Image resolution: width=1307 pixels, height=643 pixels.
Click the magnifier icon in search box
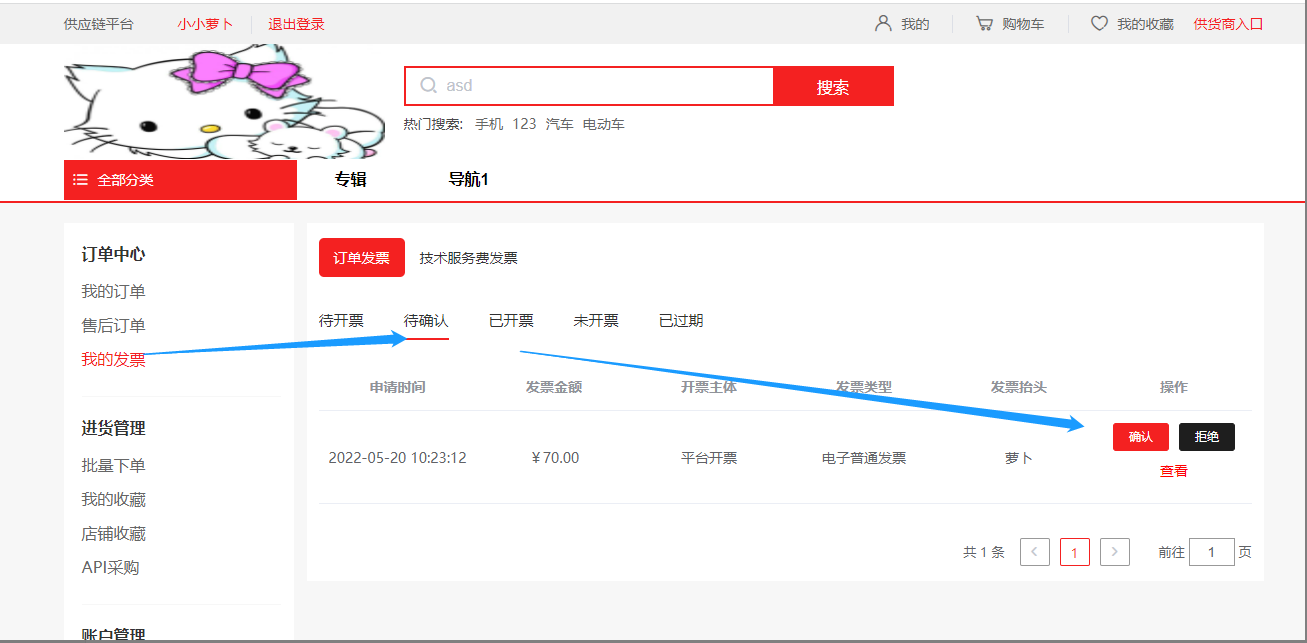pos(429,86)
